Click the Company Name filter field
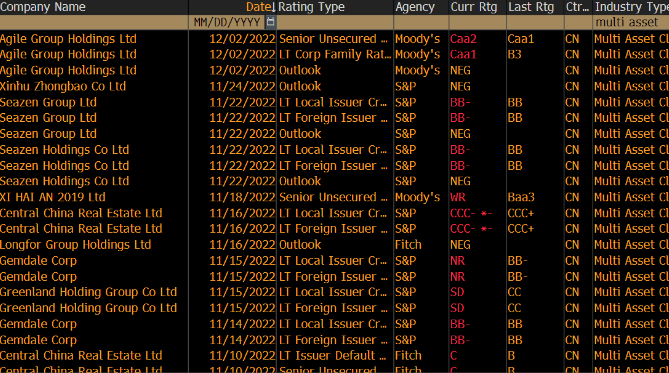The width and height of the screenshot is (669, 373). point(94,22)
